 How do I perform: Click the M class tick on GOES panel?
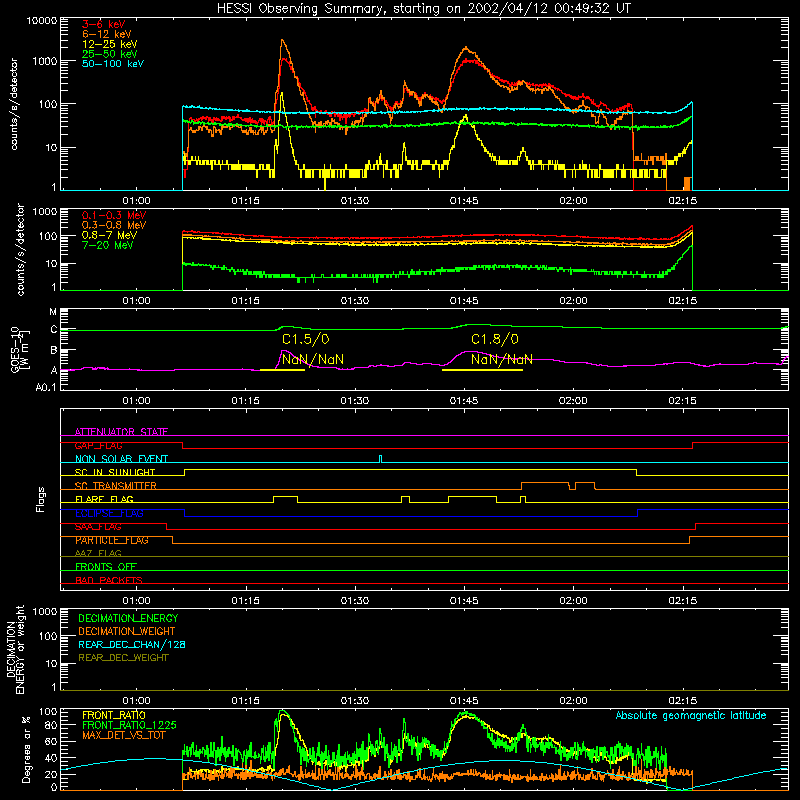53,311
